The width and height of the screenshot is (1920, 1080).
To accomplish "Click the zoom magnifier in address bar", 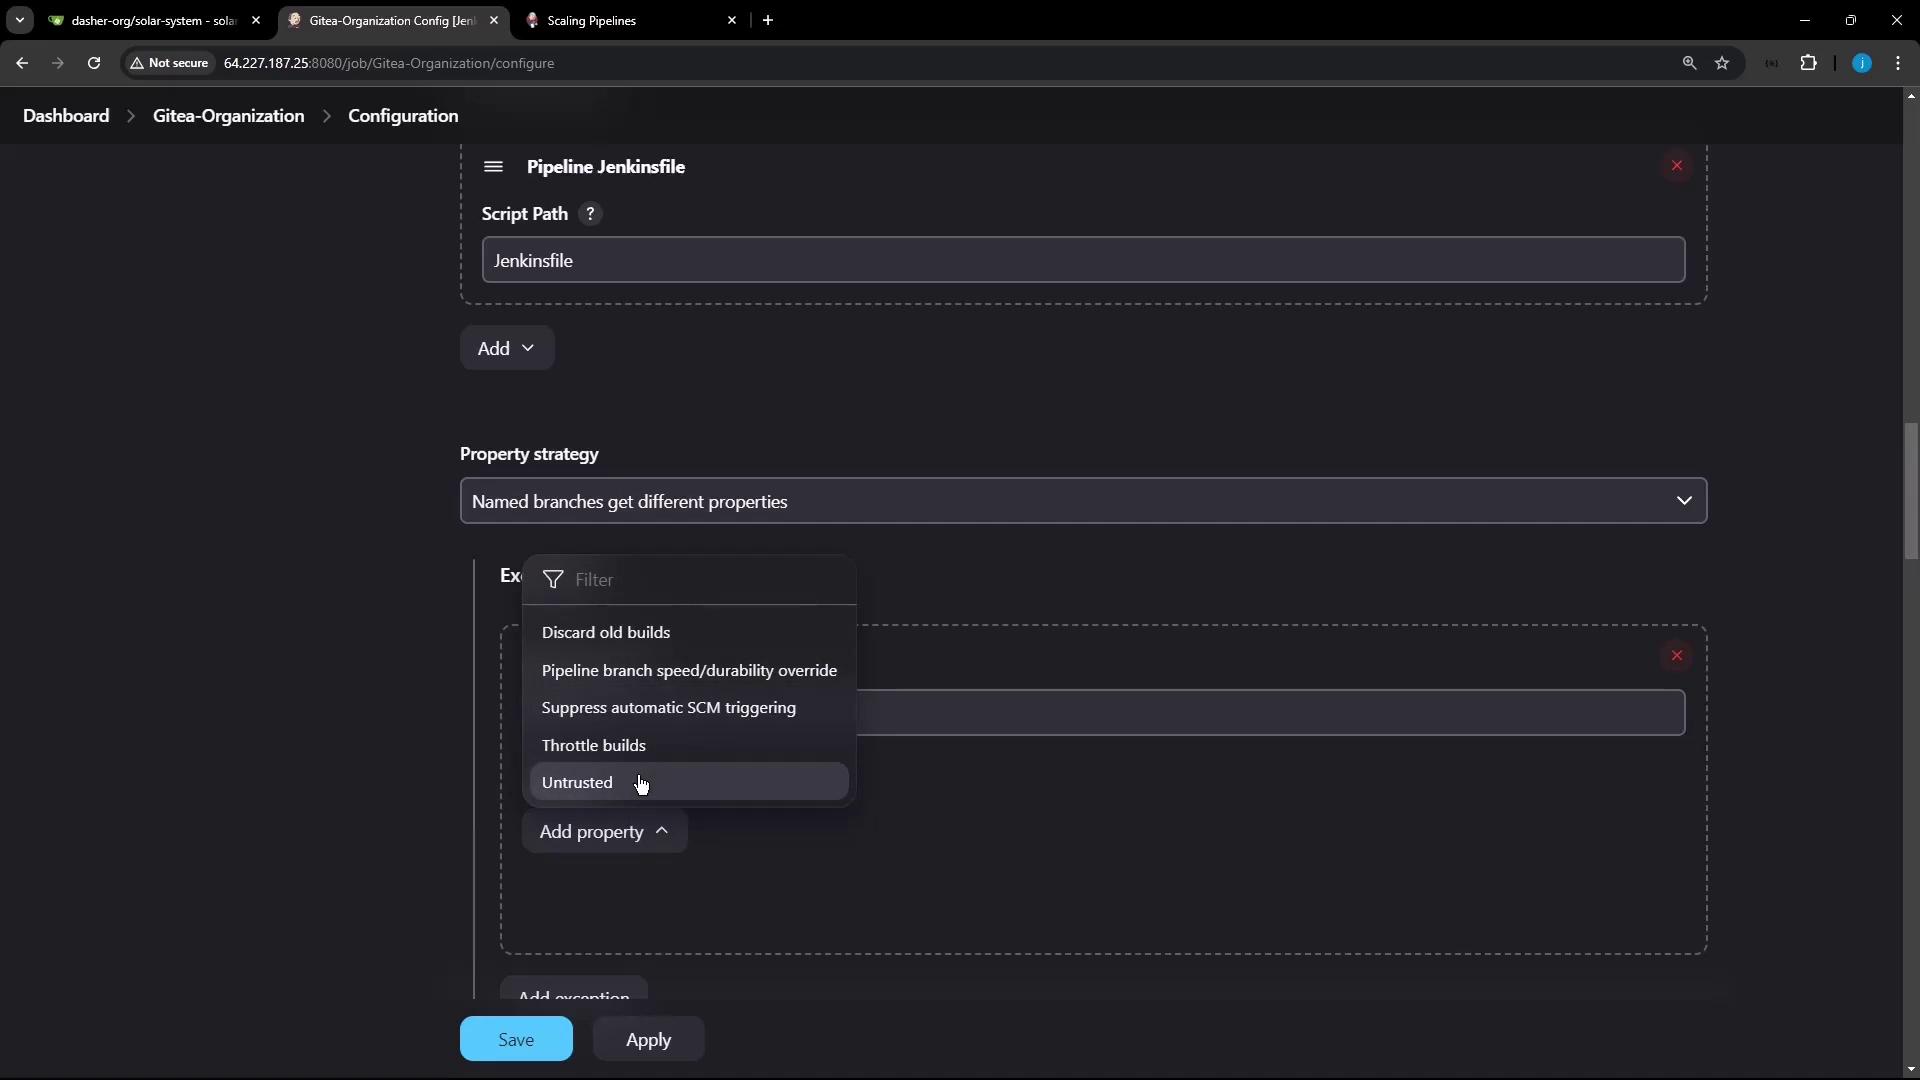I will pos(1689,63).
